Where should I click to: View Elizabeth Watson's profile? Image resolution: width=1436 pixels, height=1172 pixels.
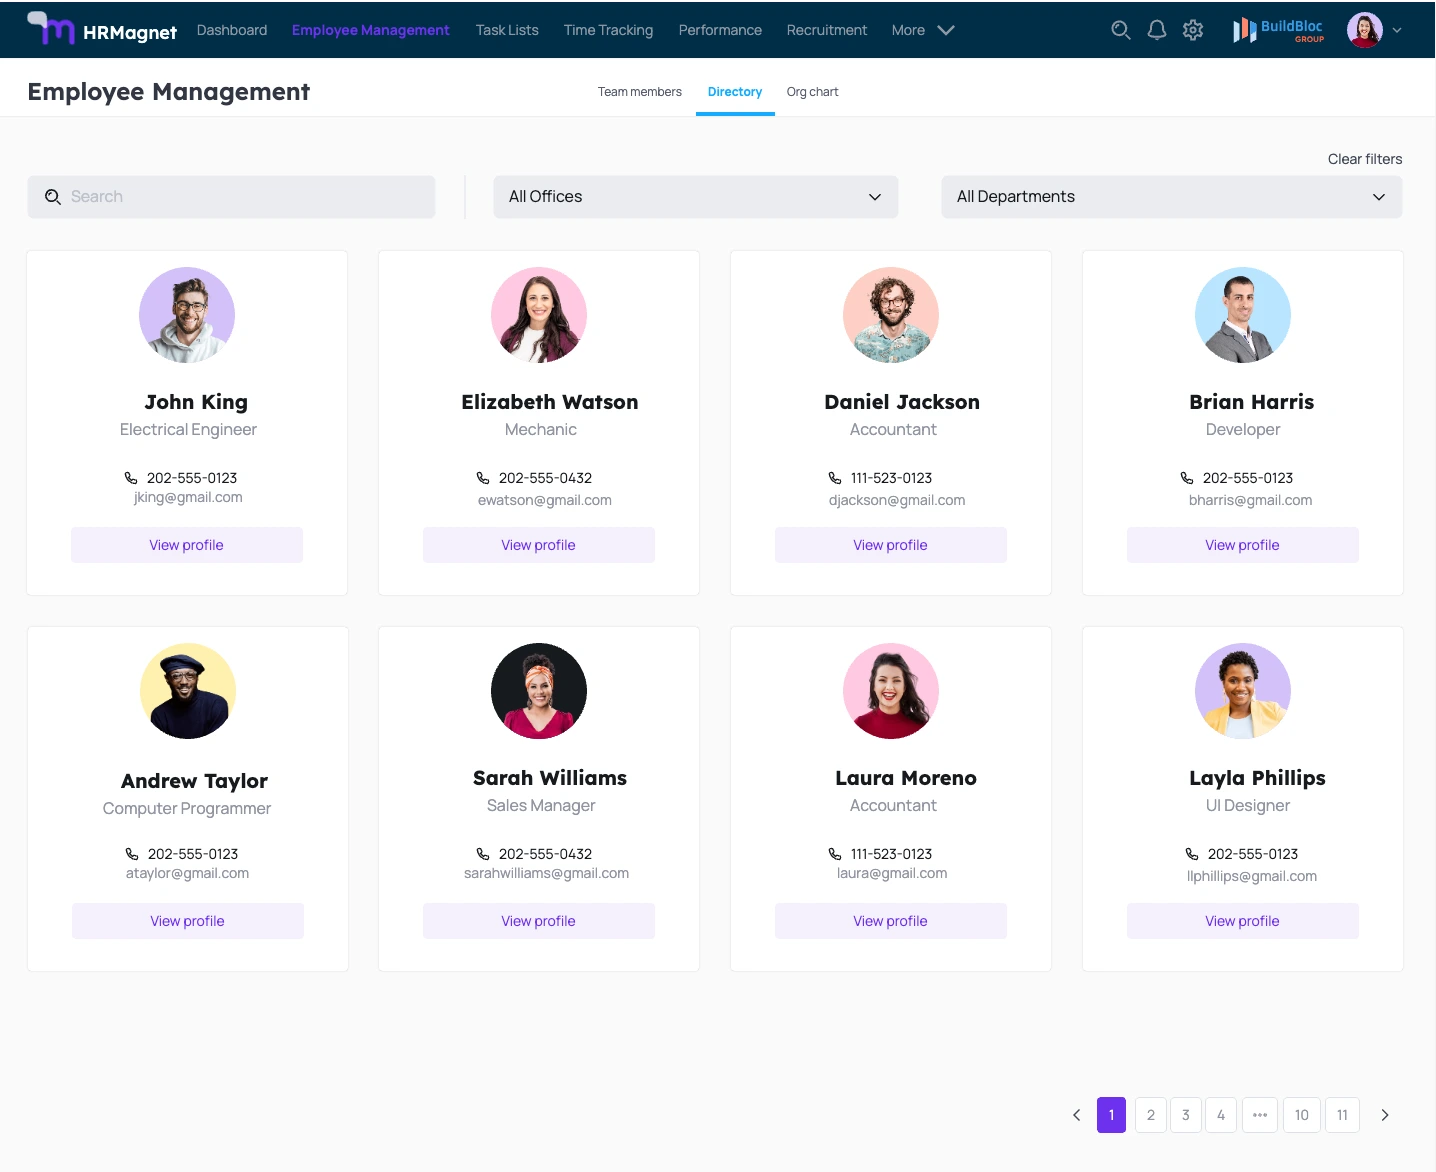539,545
